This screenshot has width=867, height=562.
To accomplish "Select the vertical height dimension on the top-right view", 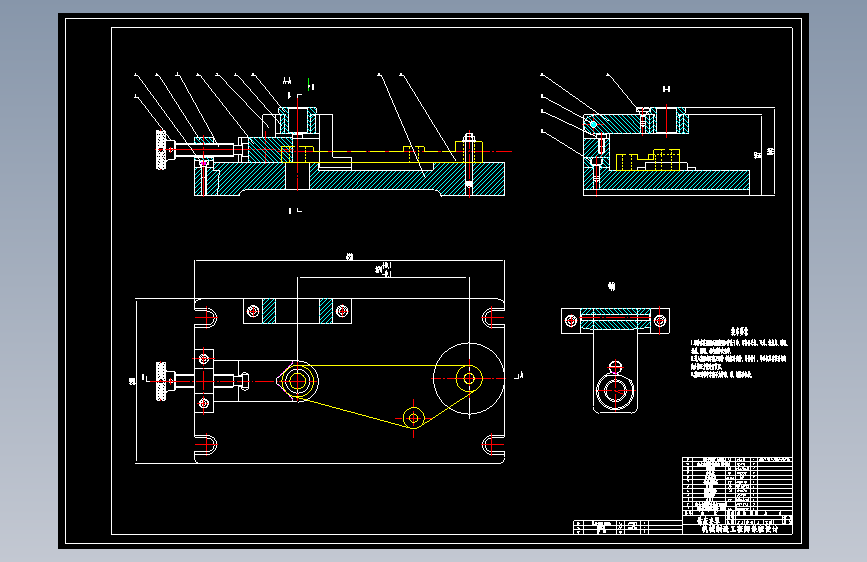I will (x=769, y=152).
